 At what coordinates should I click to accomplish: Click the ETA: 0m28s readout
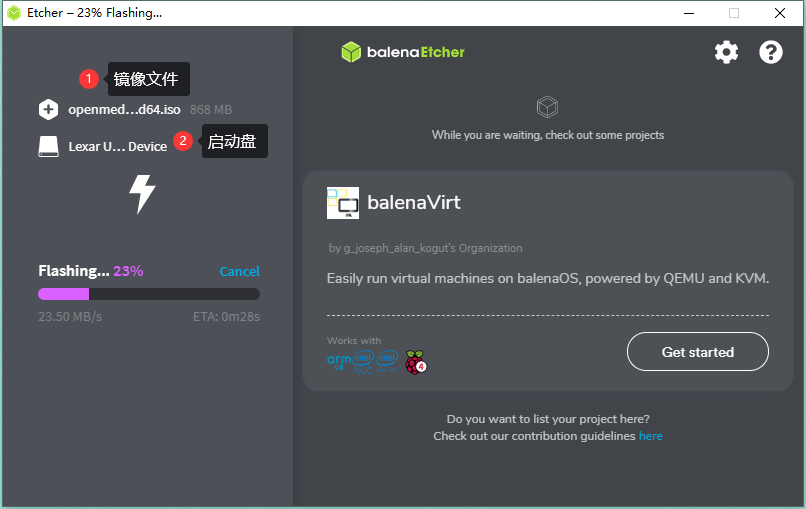tap(226, 317)
